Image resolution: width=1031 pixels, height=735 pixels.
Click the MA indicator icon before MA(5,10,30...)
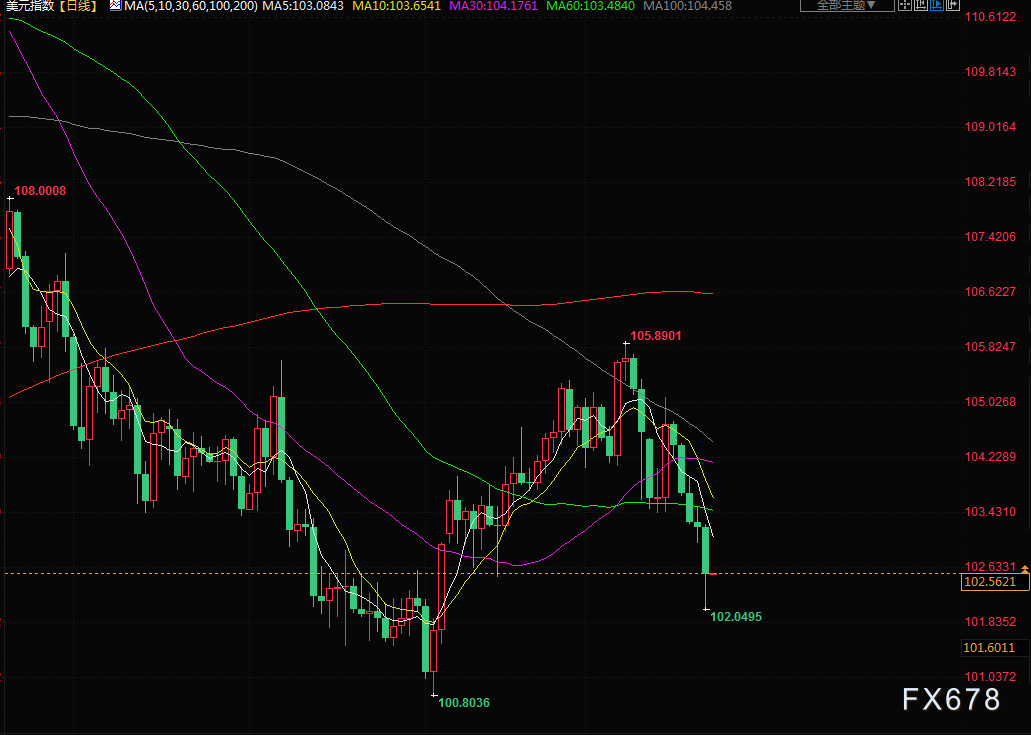(x=115, y=6)
